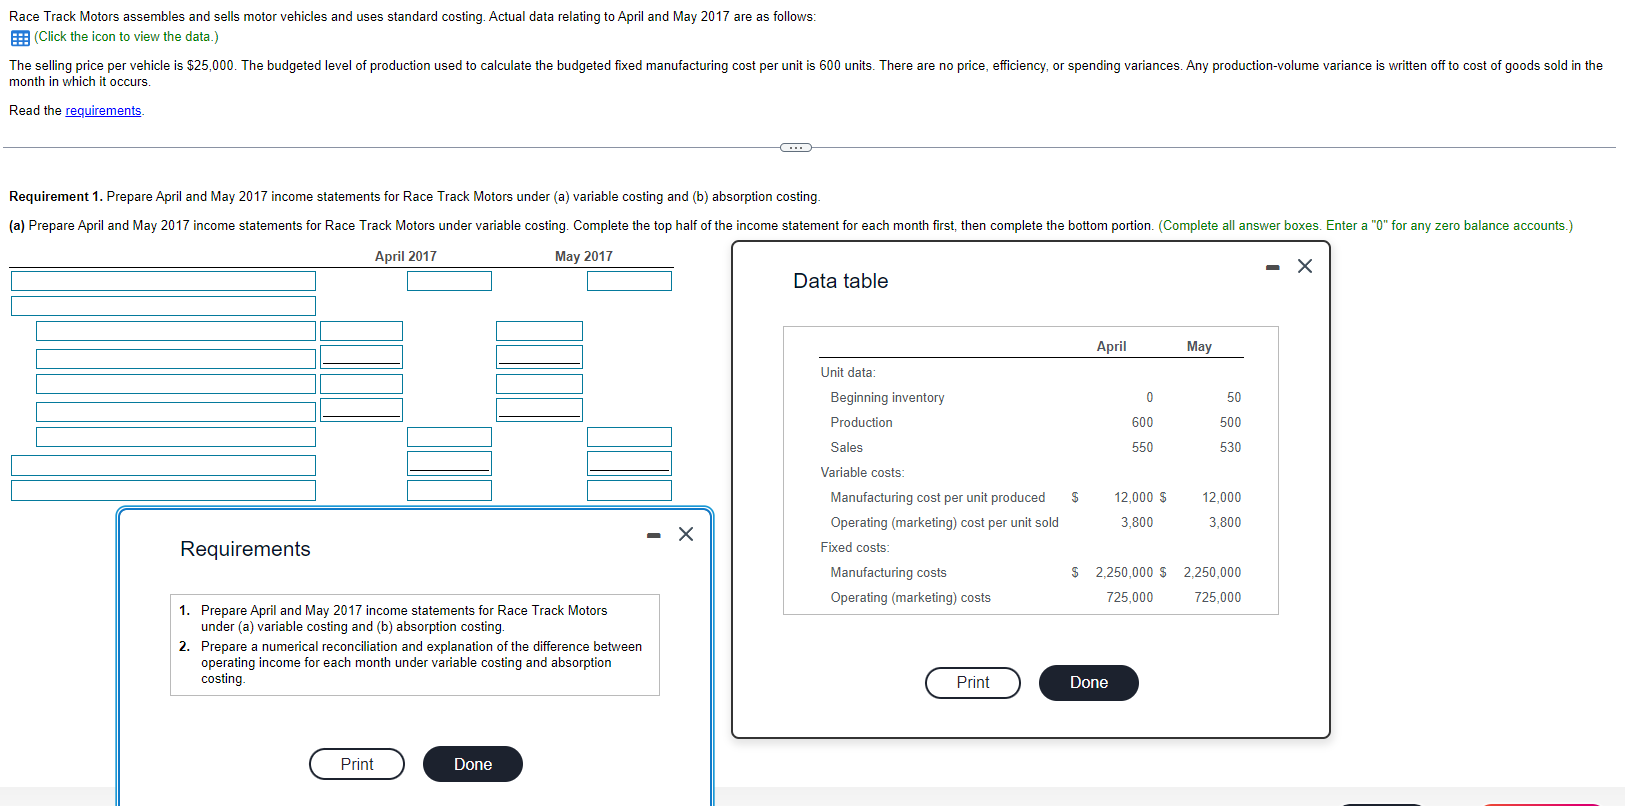Select the April 2017 amount field in the first row
Image resolution: width=1625 pixels, height=806 pixels.
tap(449, 281)
